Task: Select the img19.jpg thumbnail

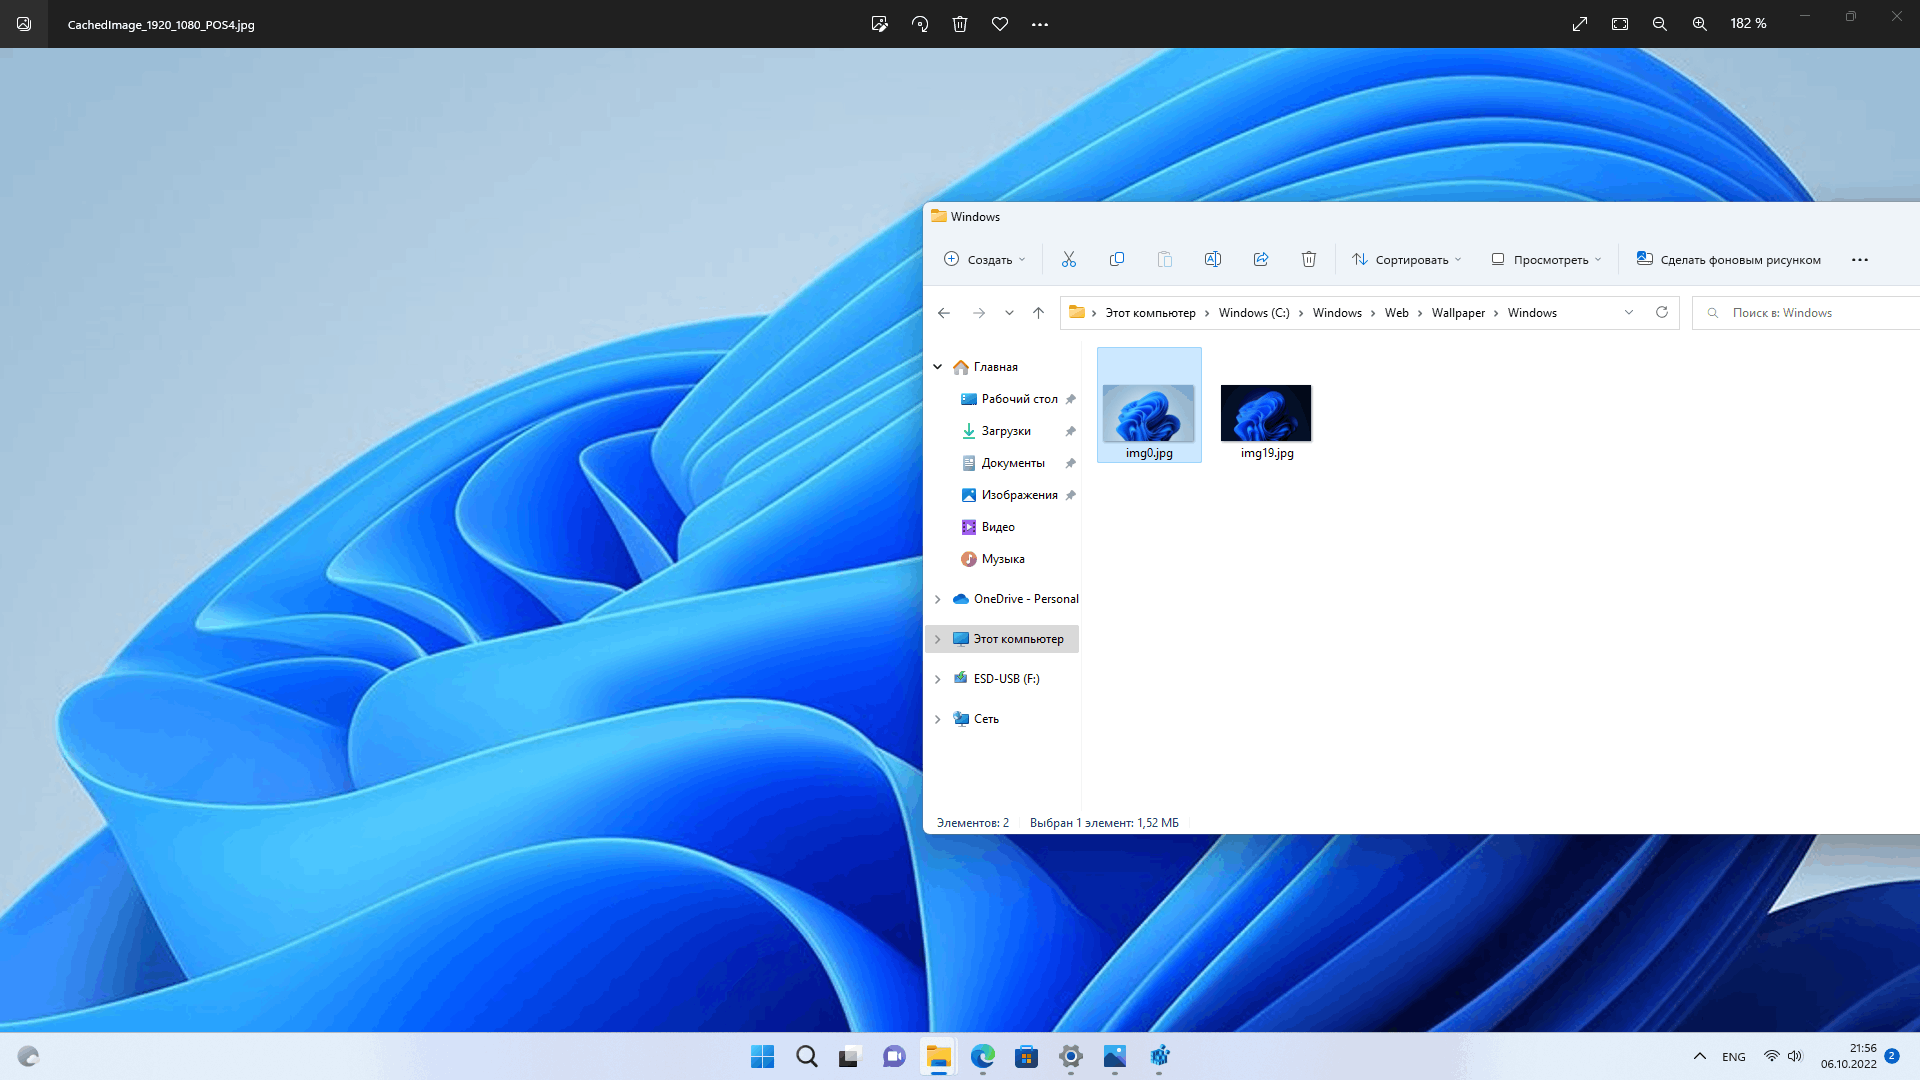Action: click(x=1266, y=411)
